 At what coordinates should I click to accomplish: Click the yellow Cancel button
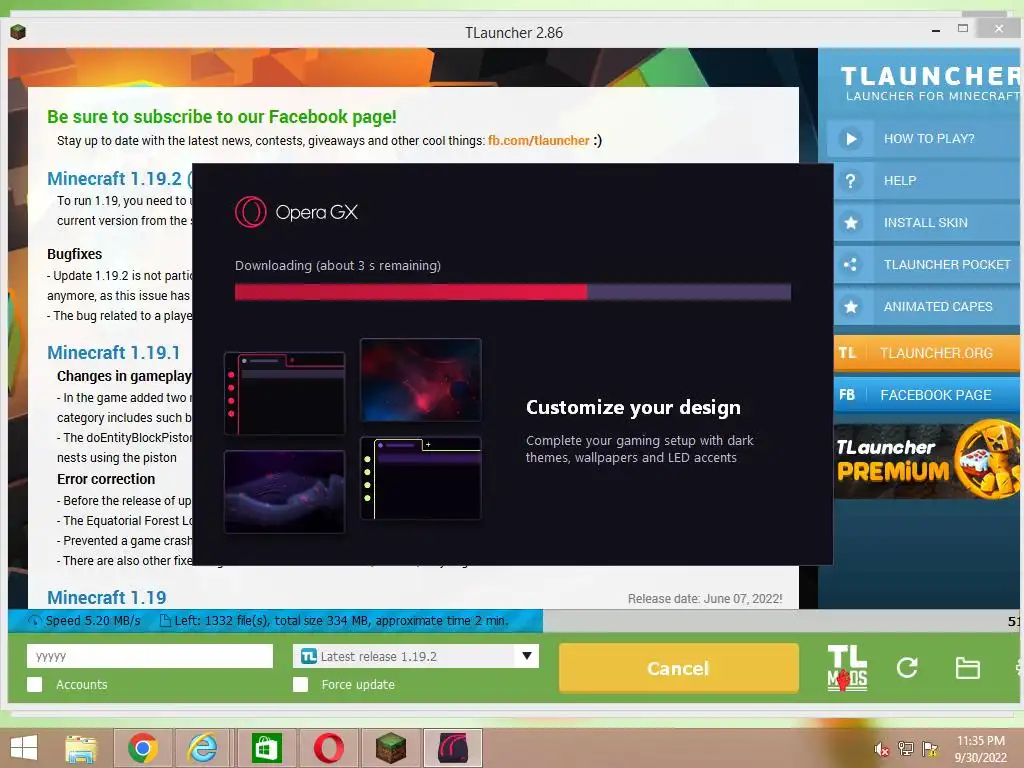(679, 668)
